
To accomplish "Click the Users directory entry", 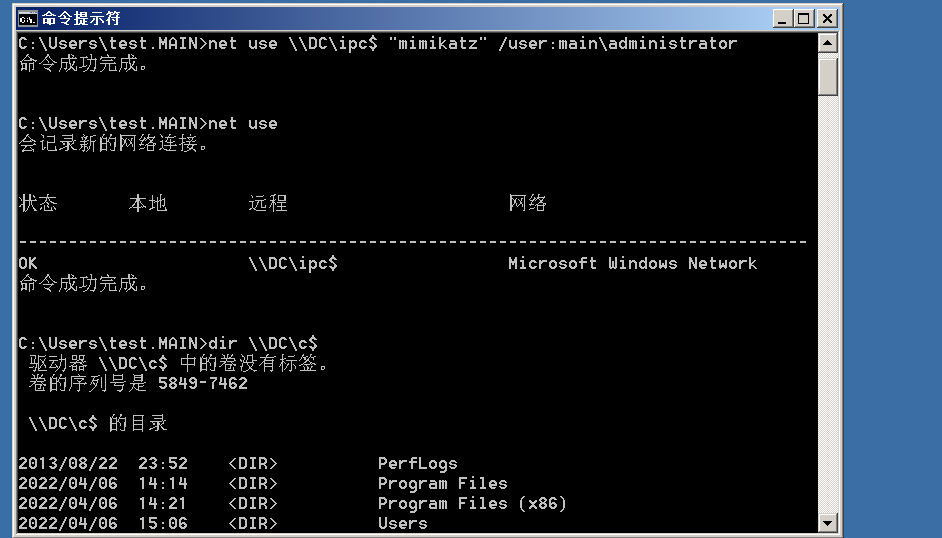I will click(x=402, y=523).
